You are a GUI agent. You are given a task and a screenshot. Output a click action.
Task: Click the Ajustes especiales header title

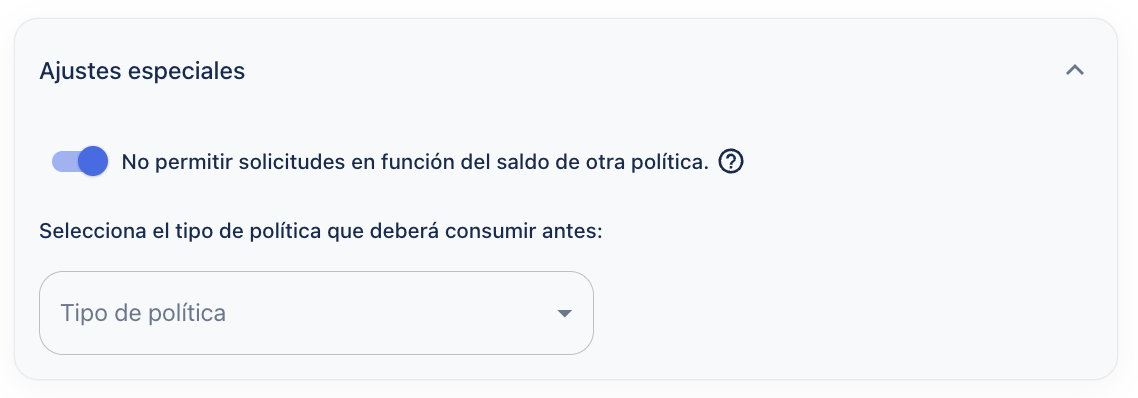tap(142, 71)
